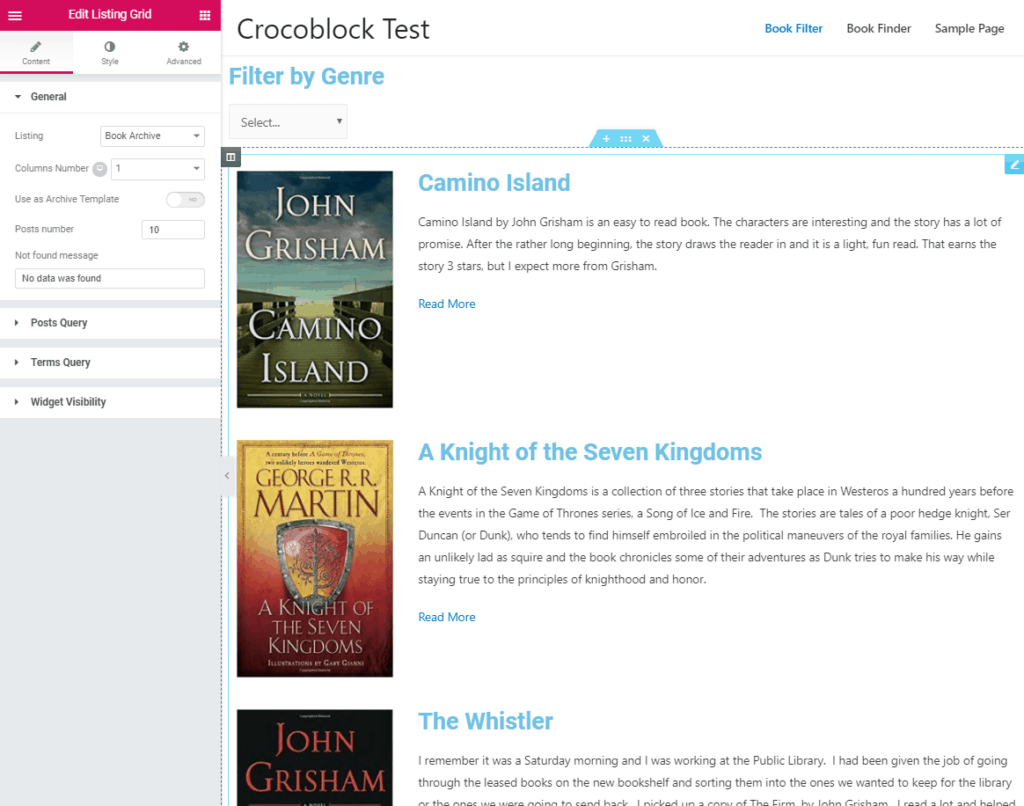Viewport: 1024px width, 806px height.
Task: Click the small grid settings icon on the canvas edge
Action: pos(230,157)
